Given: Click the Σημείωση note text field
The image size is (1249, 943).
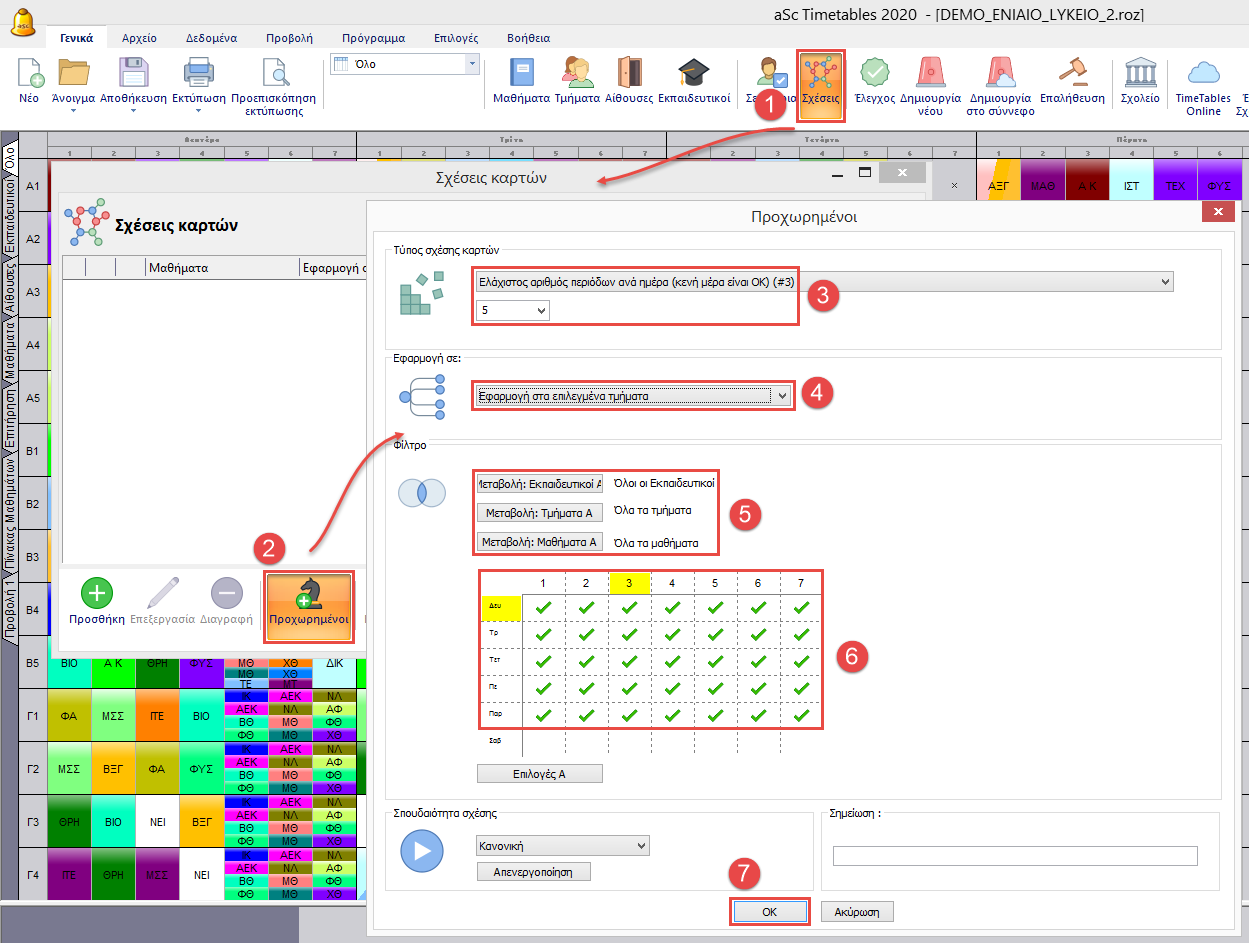Looking at the screenshot, I should point(1014,856).
